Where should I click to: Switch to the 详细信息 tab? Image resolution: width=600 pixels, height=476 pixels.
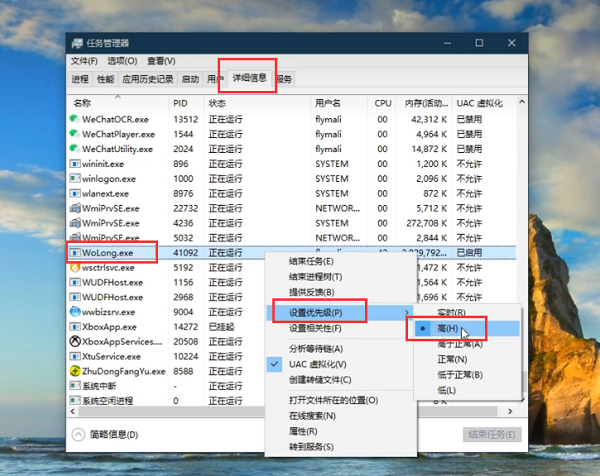pos(249,78)
